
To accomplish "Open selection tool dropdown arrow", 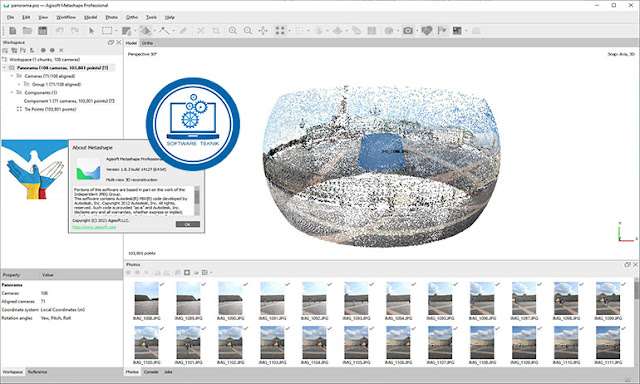I will coord(116,31).
